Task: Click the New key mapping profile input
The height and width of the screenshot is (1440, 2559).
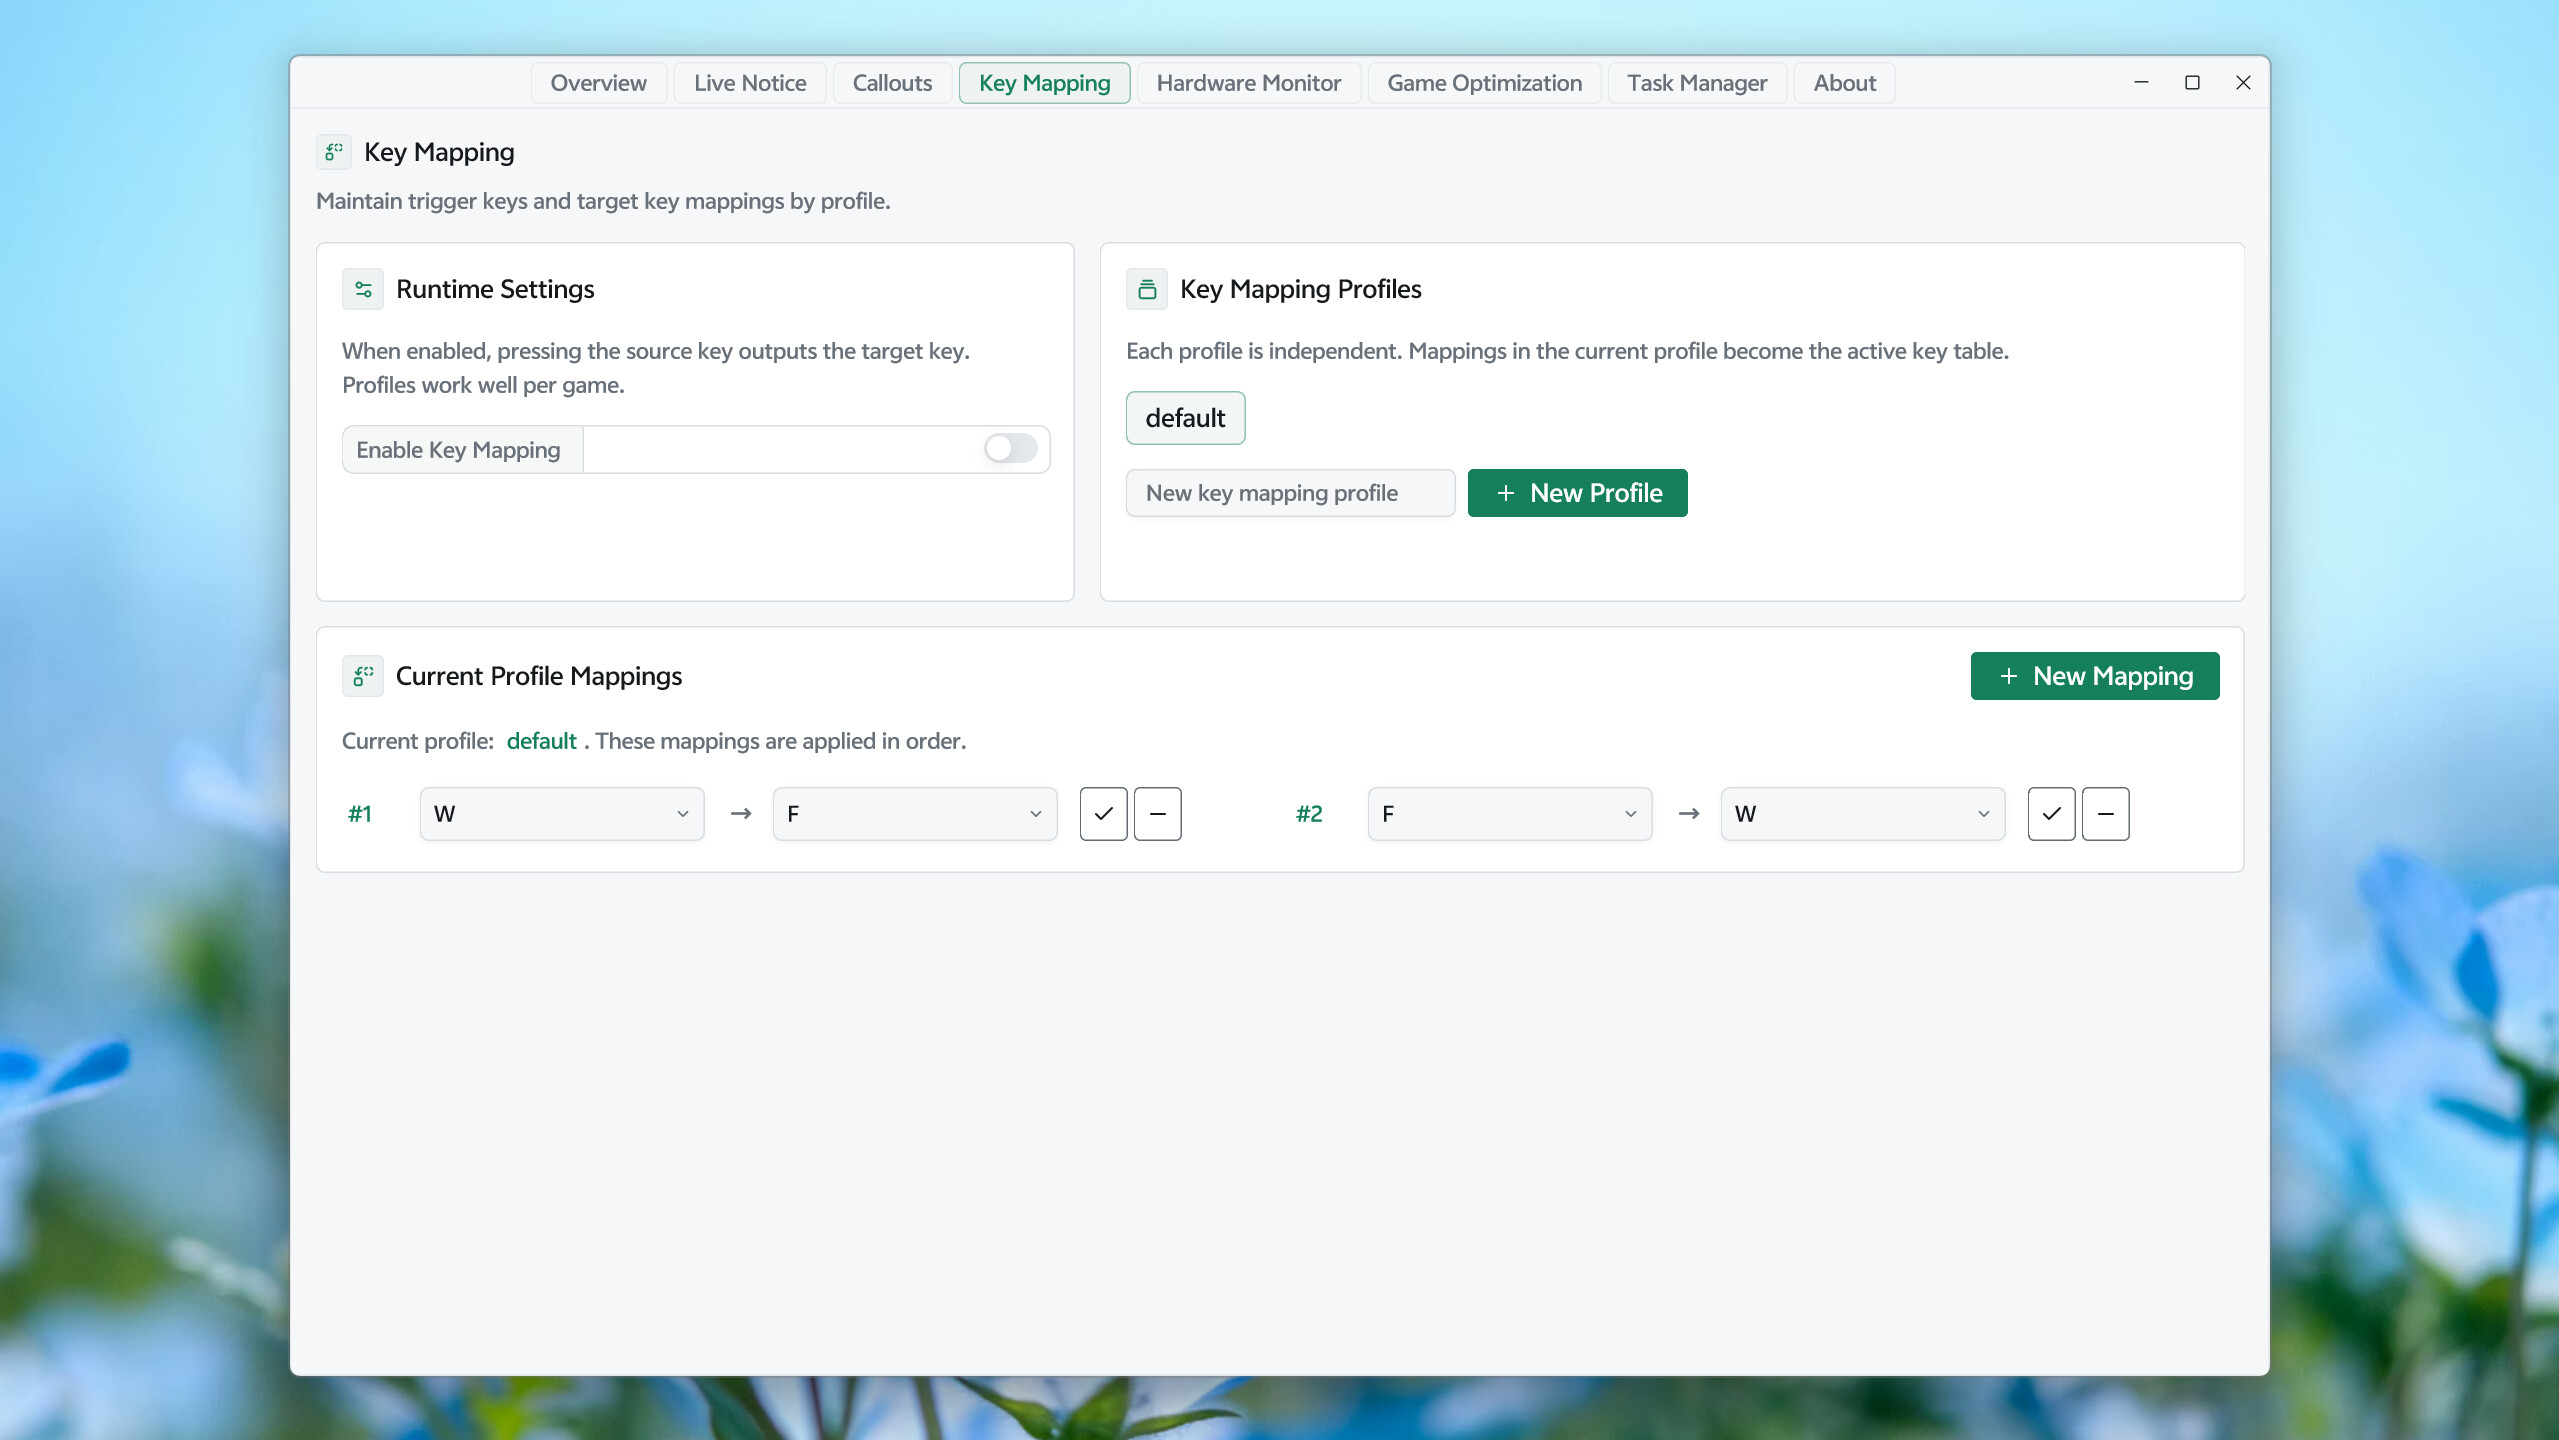Action: pos(1290,493)
